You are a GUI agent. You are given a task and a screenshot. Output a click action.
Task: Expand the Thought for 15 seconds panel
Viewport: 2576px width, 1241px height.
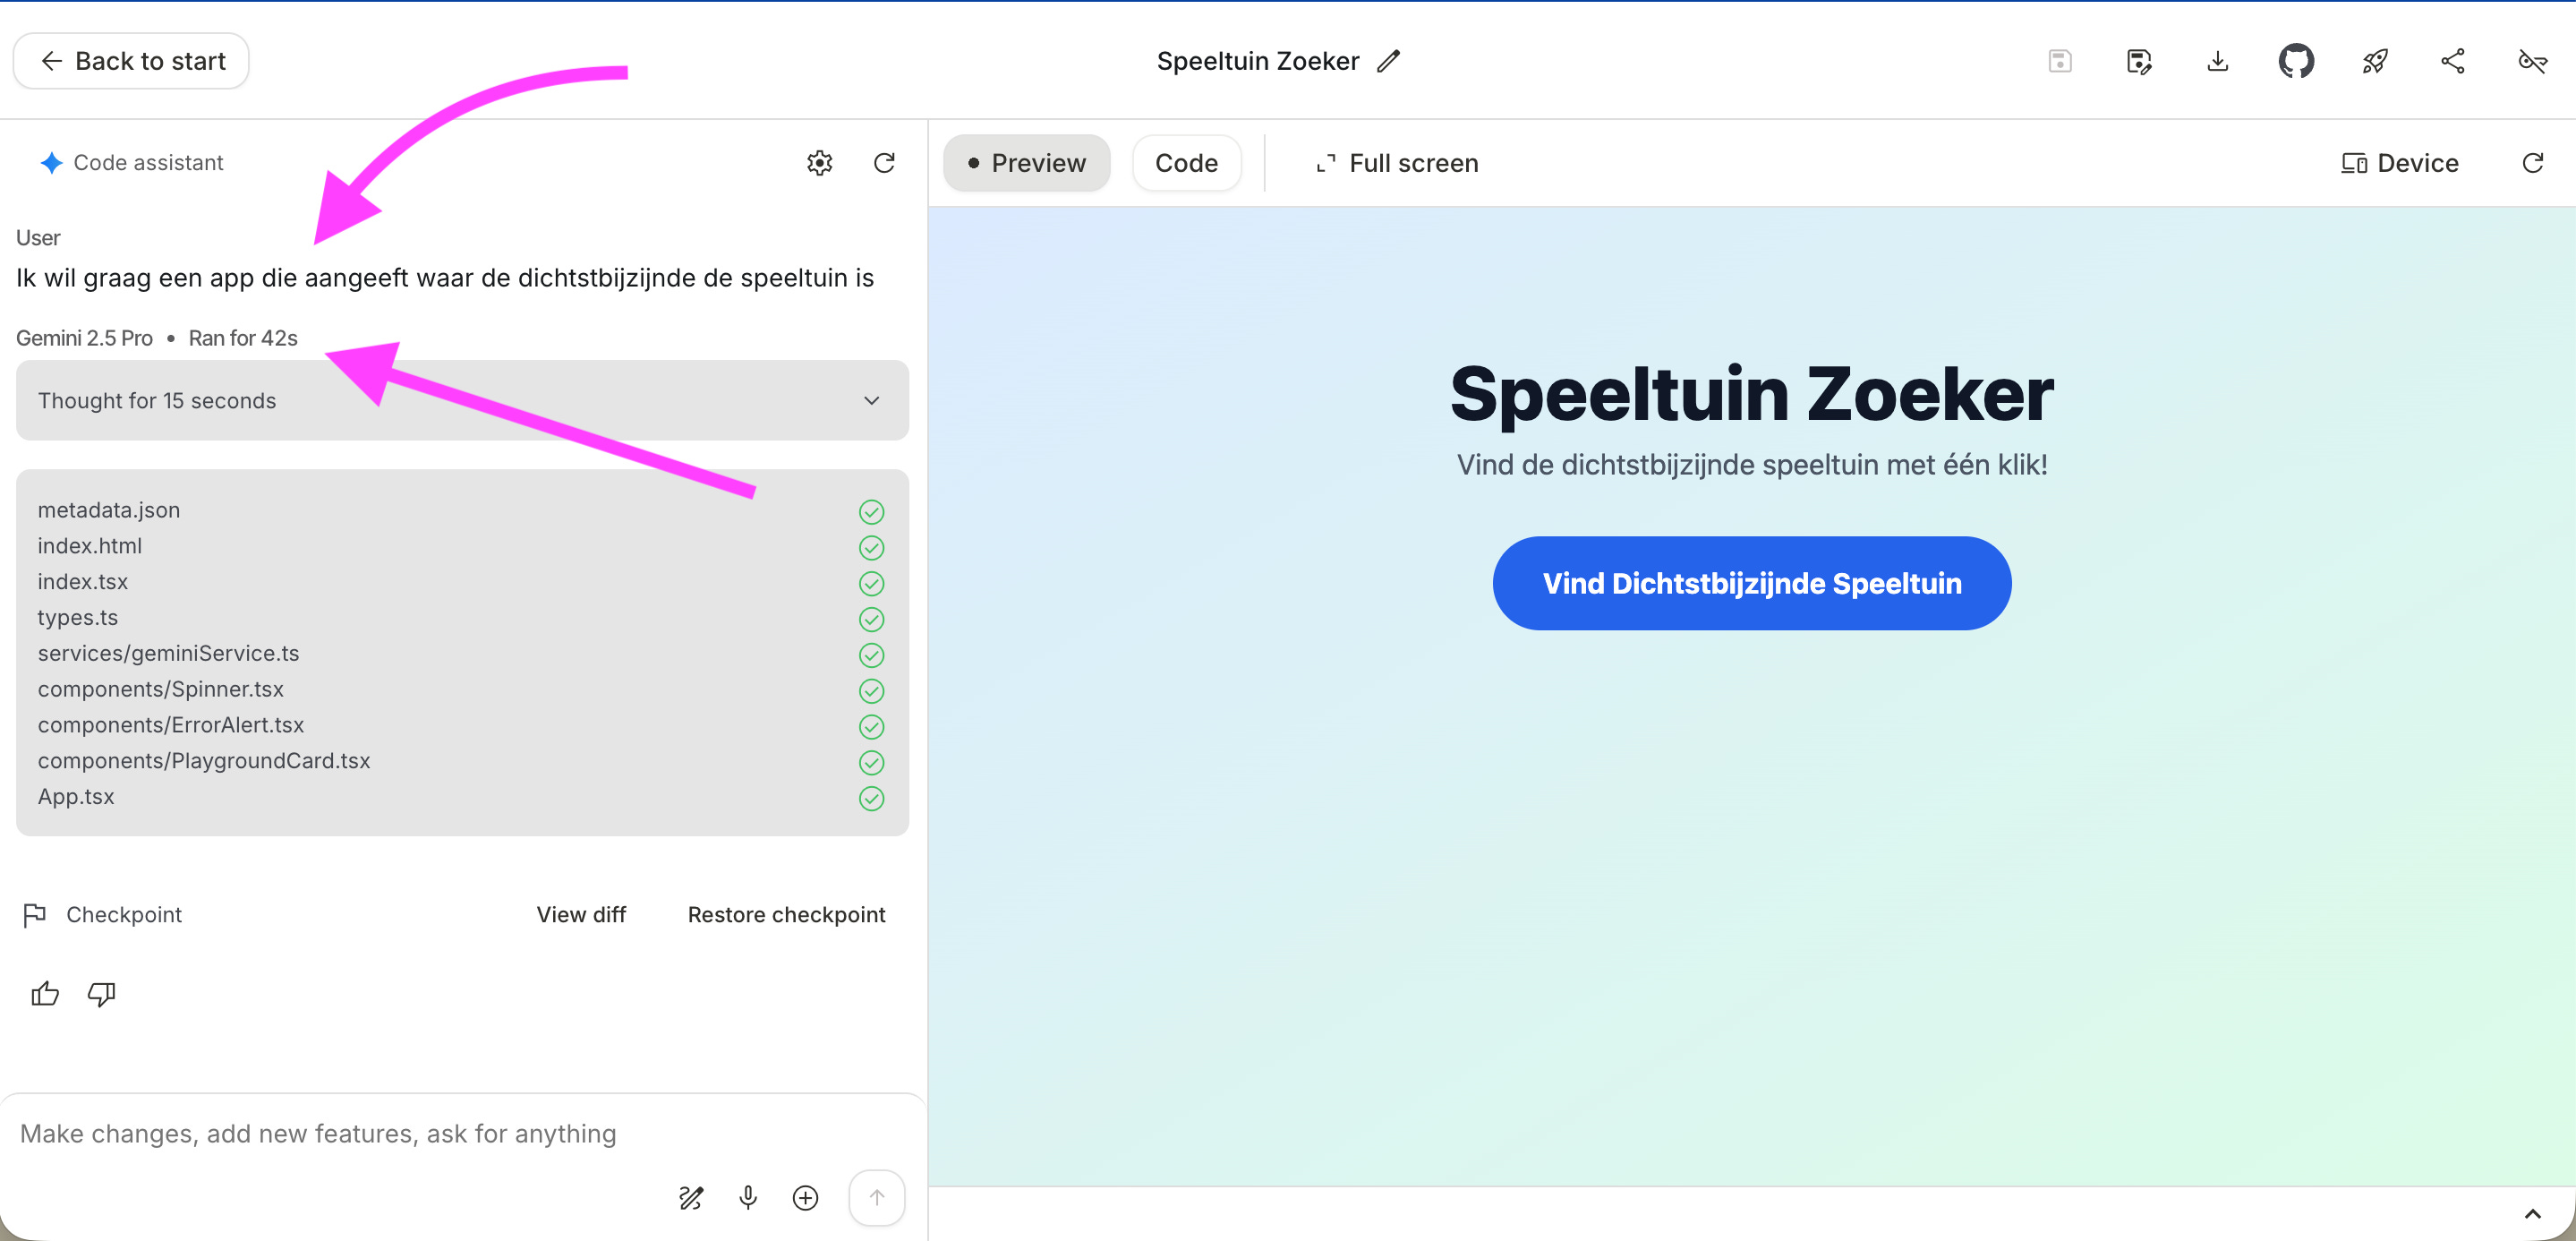click(462, 400)
